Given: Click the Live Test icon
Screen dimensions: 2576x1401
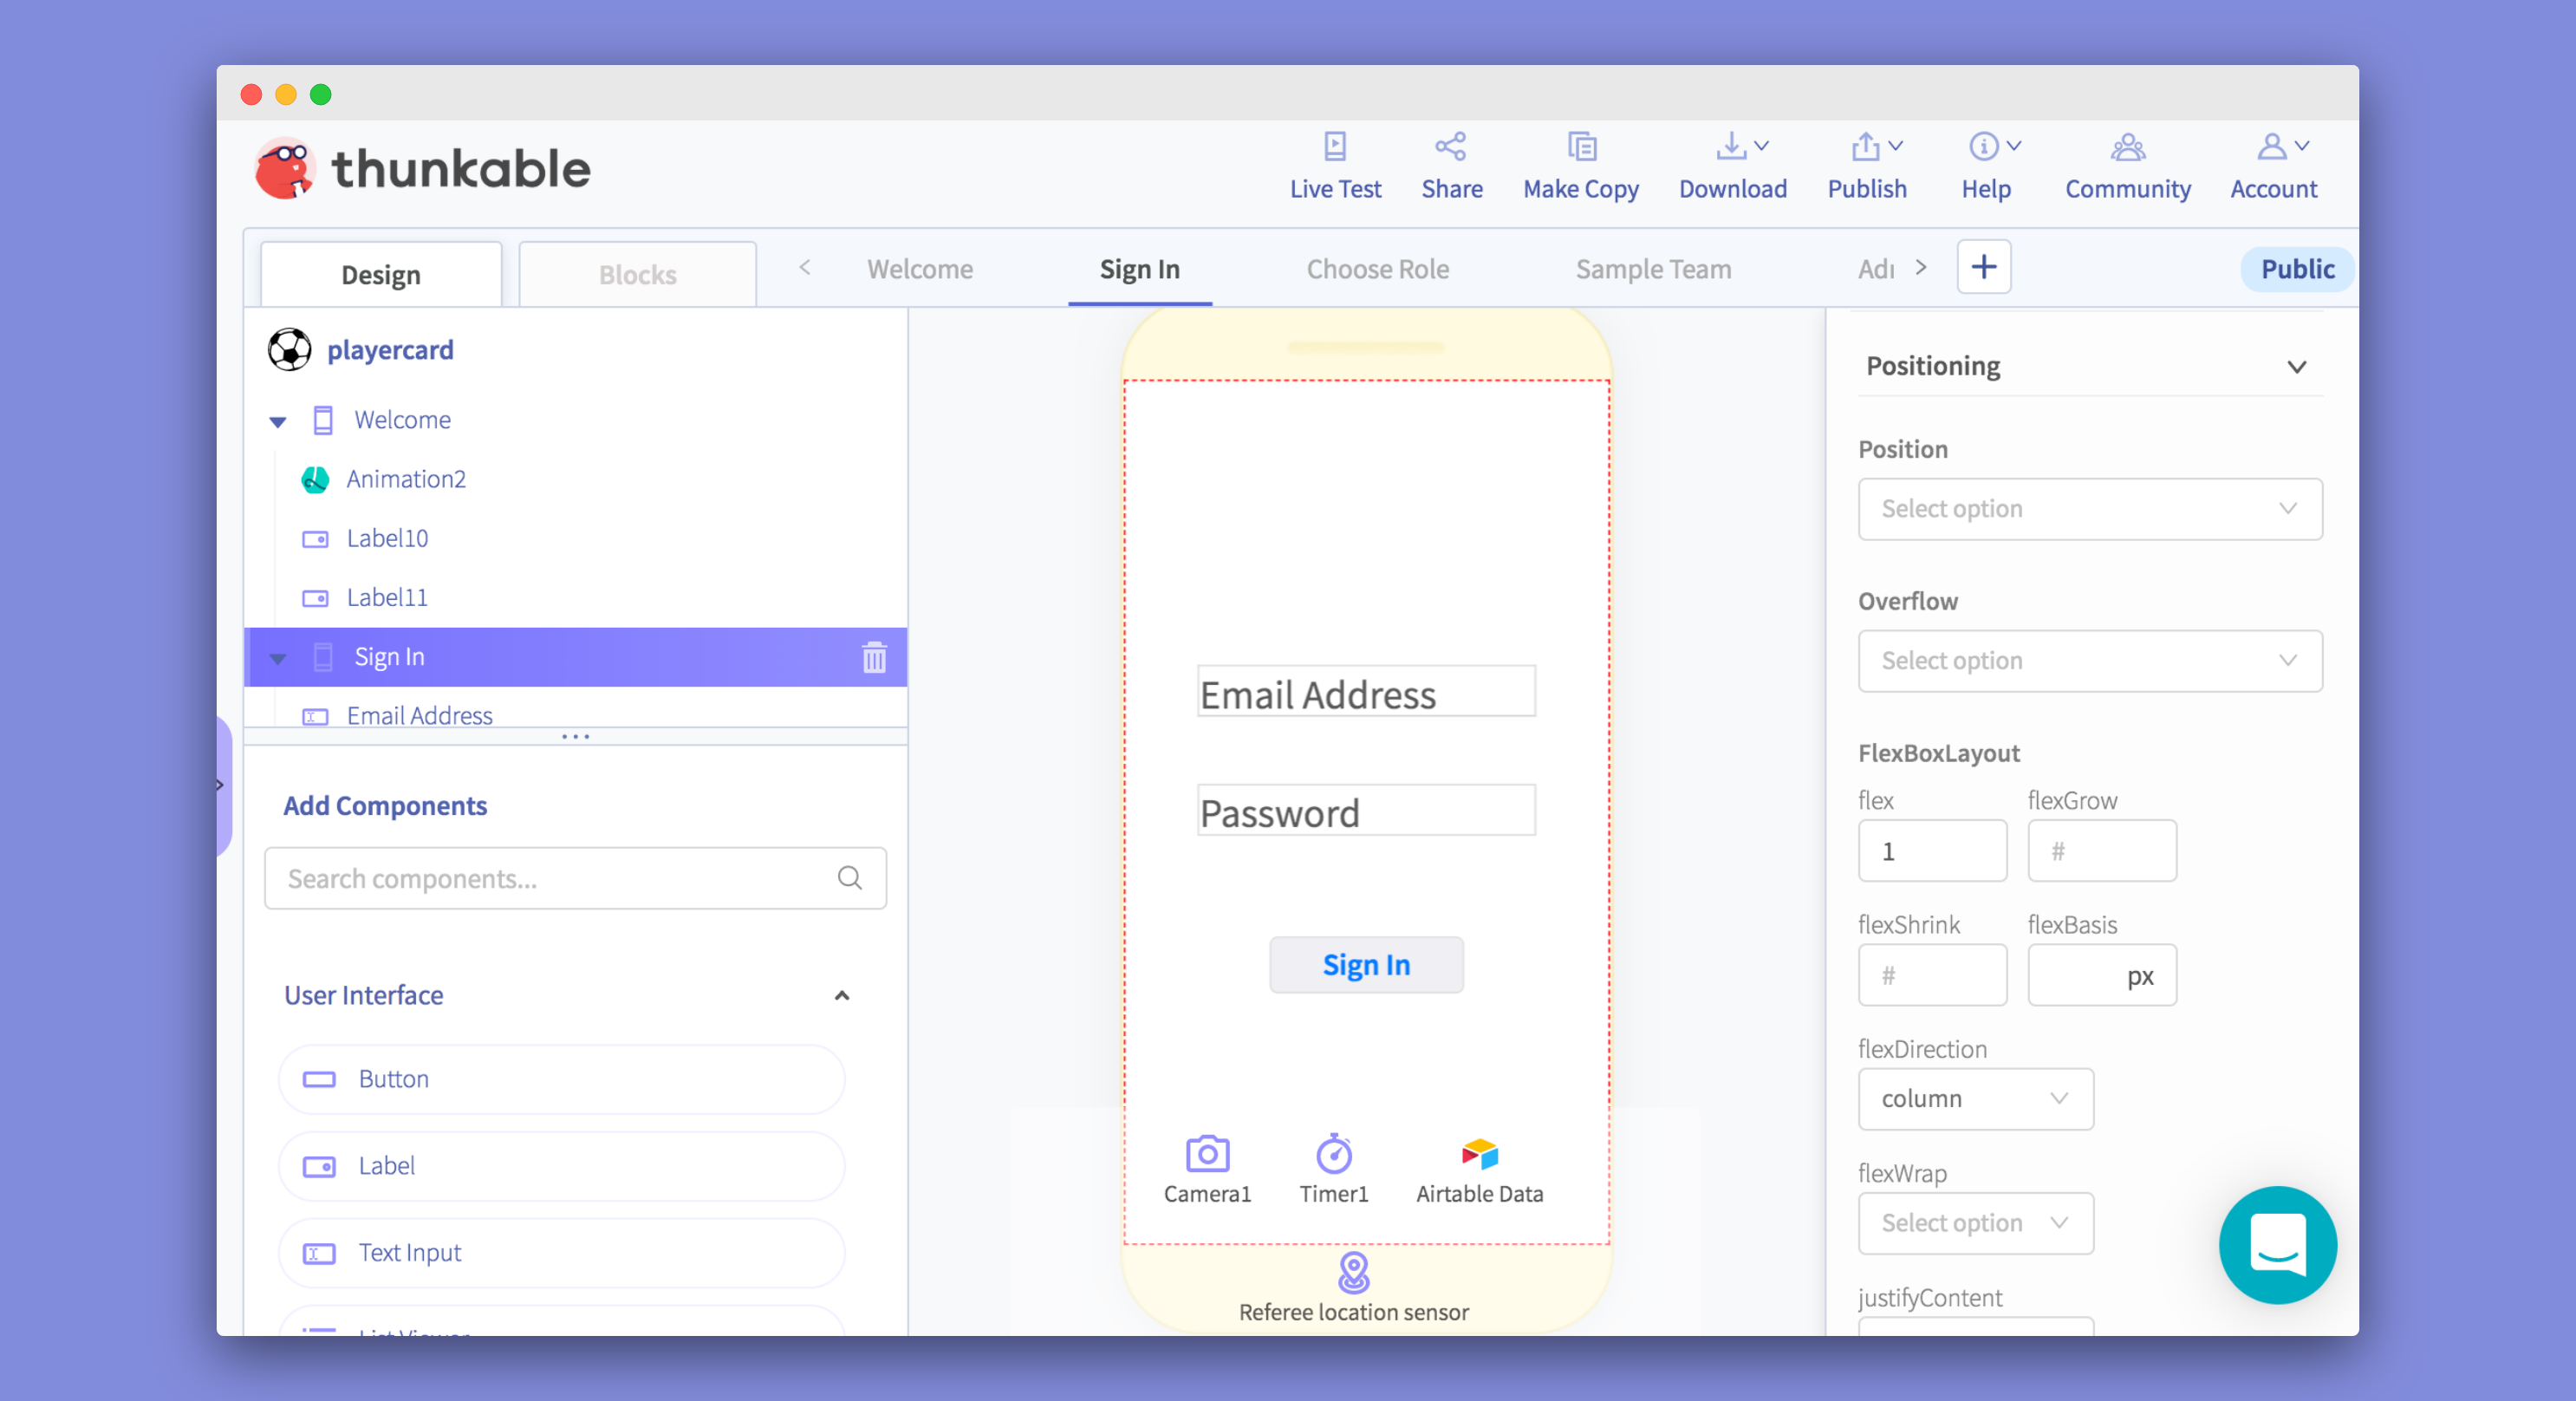Looking at the screenshot, I should pyautogui.click(x=1335, y=147).
